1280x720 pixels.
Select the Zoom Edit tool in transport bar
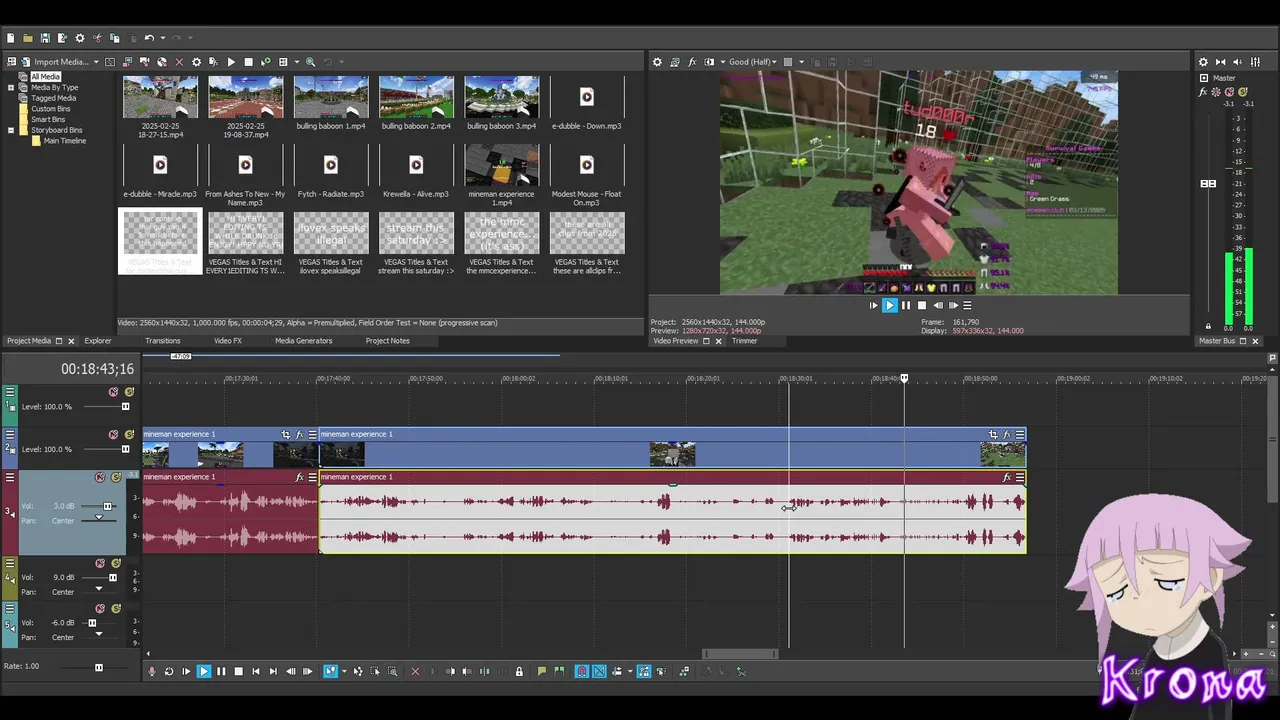392,671
